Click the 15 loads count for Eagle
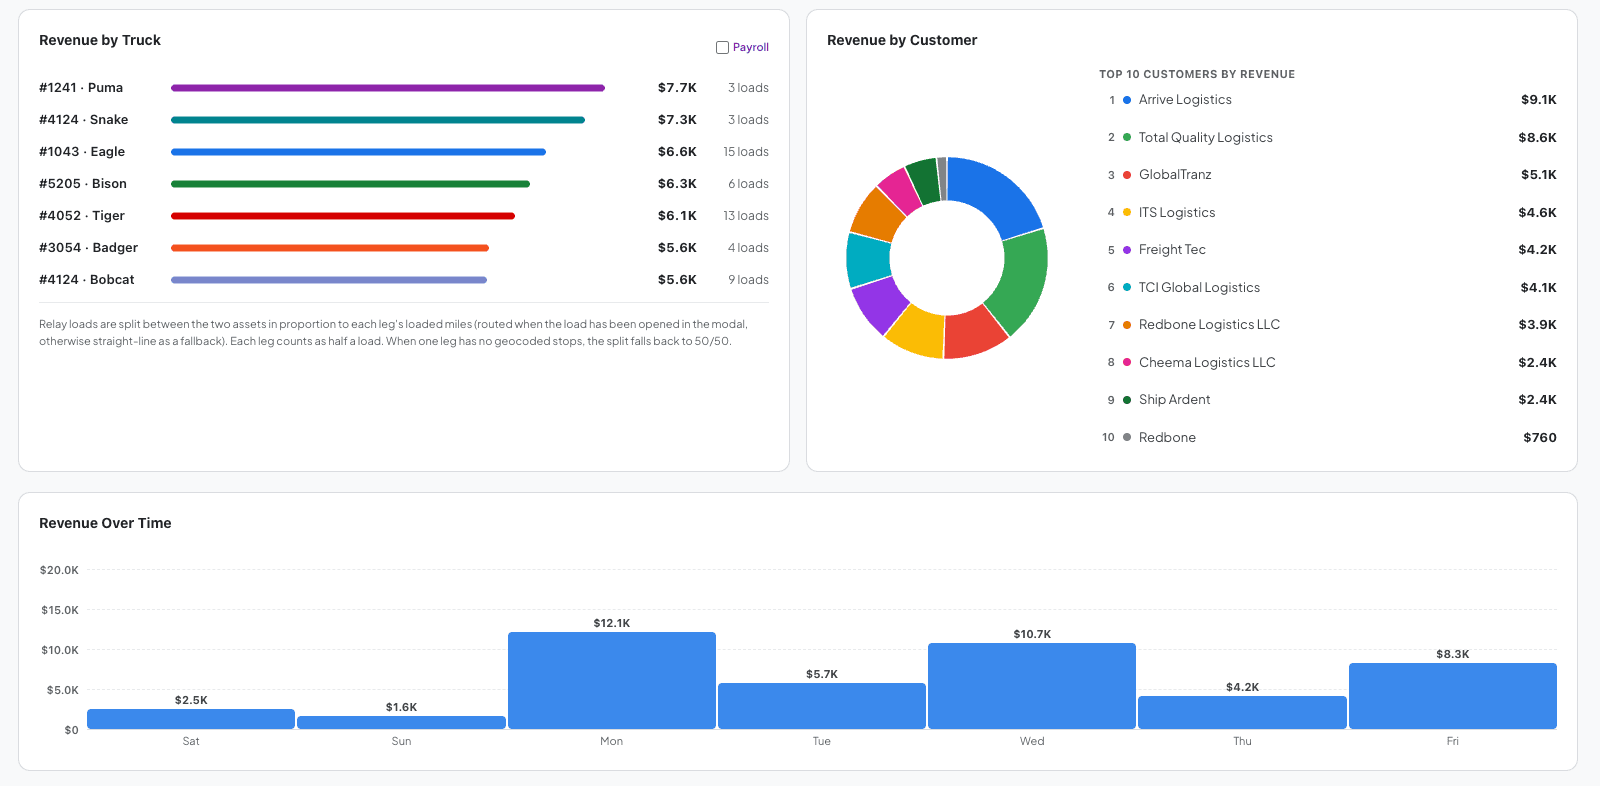The height and width of the screenshot is (786, 1600). pyautogui.click(x=746, y=152)
